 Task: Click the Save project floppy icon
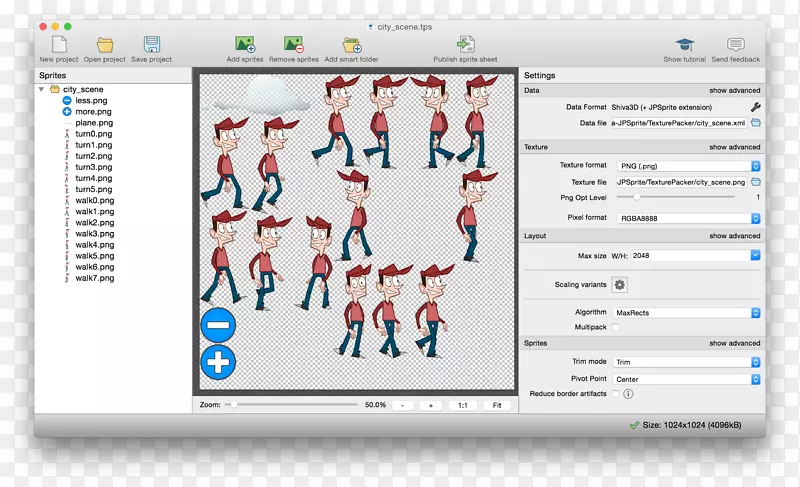pos(152,45)
